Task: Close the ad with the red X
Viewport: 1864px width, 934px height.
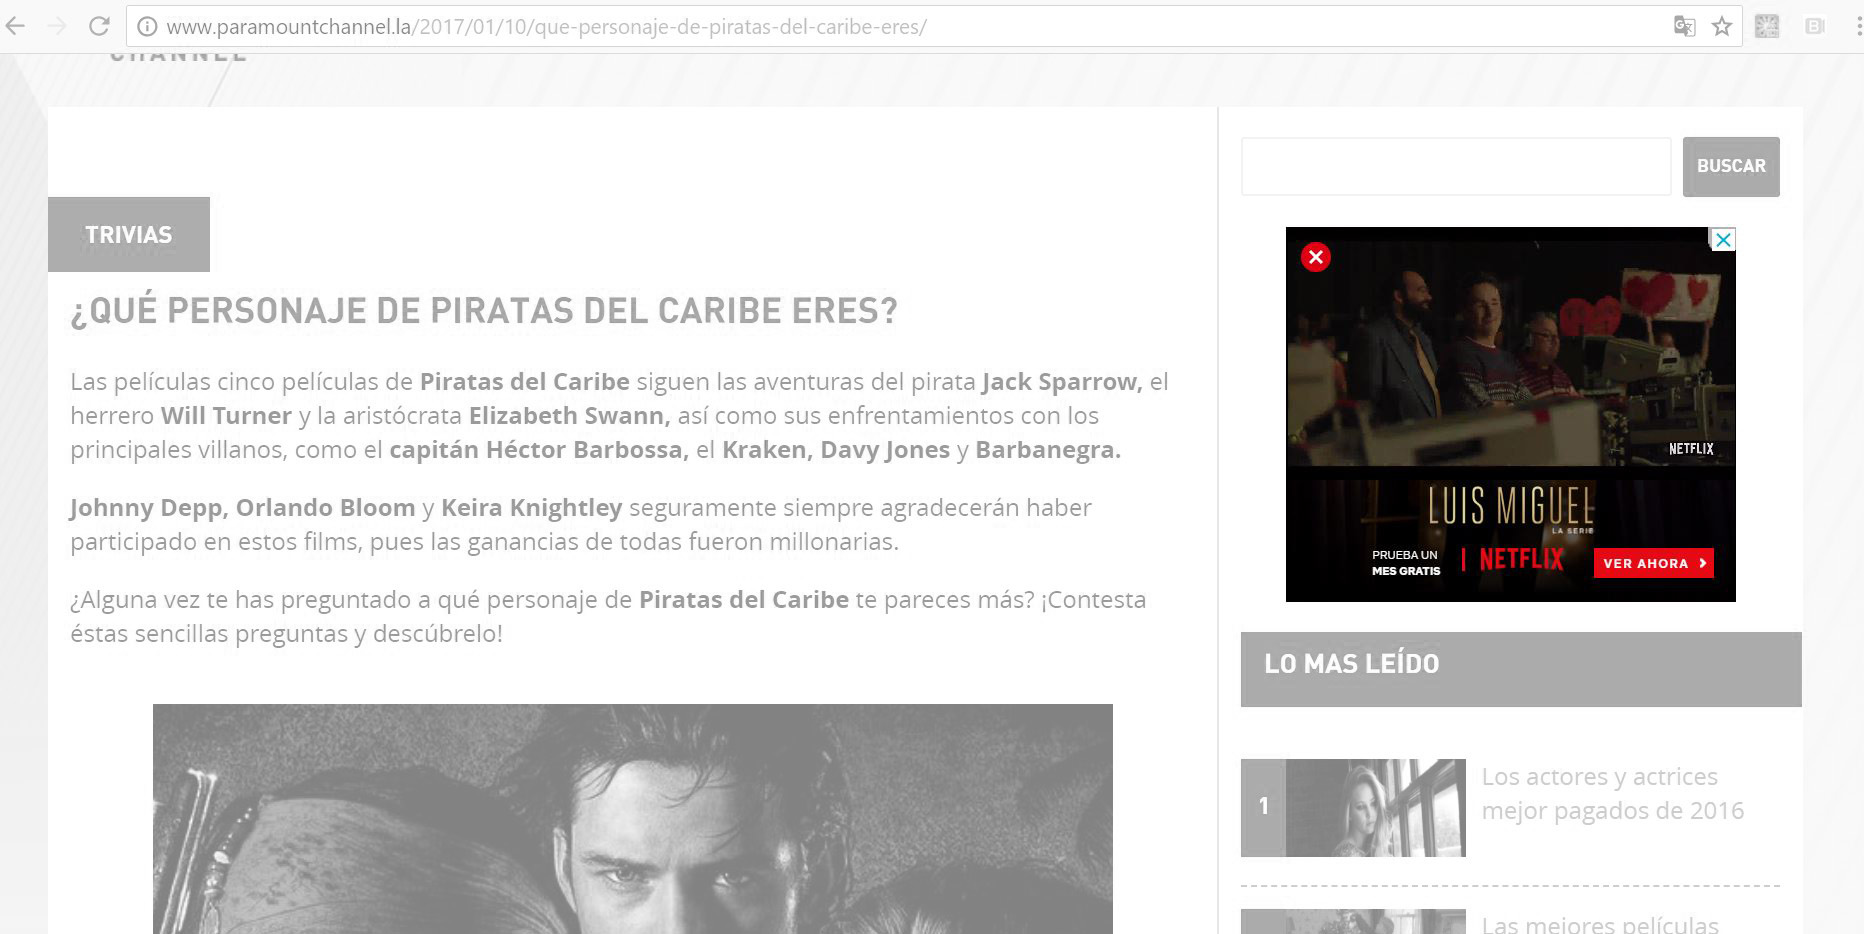Action: point(1315,257)
